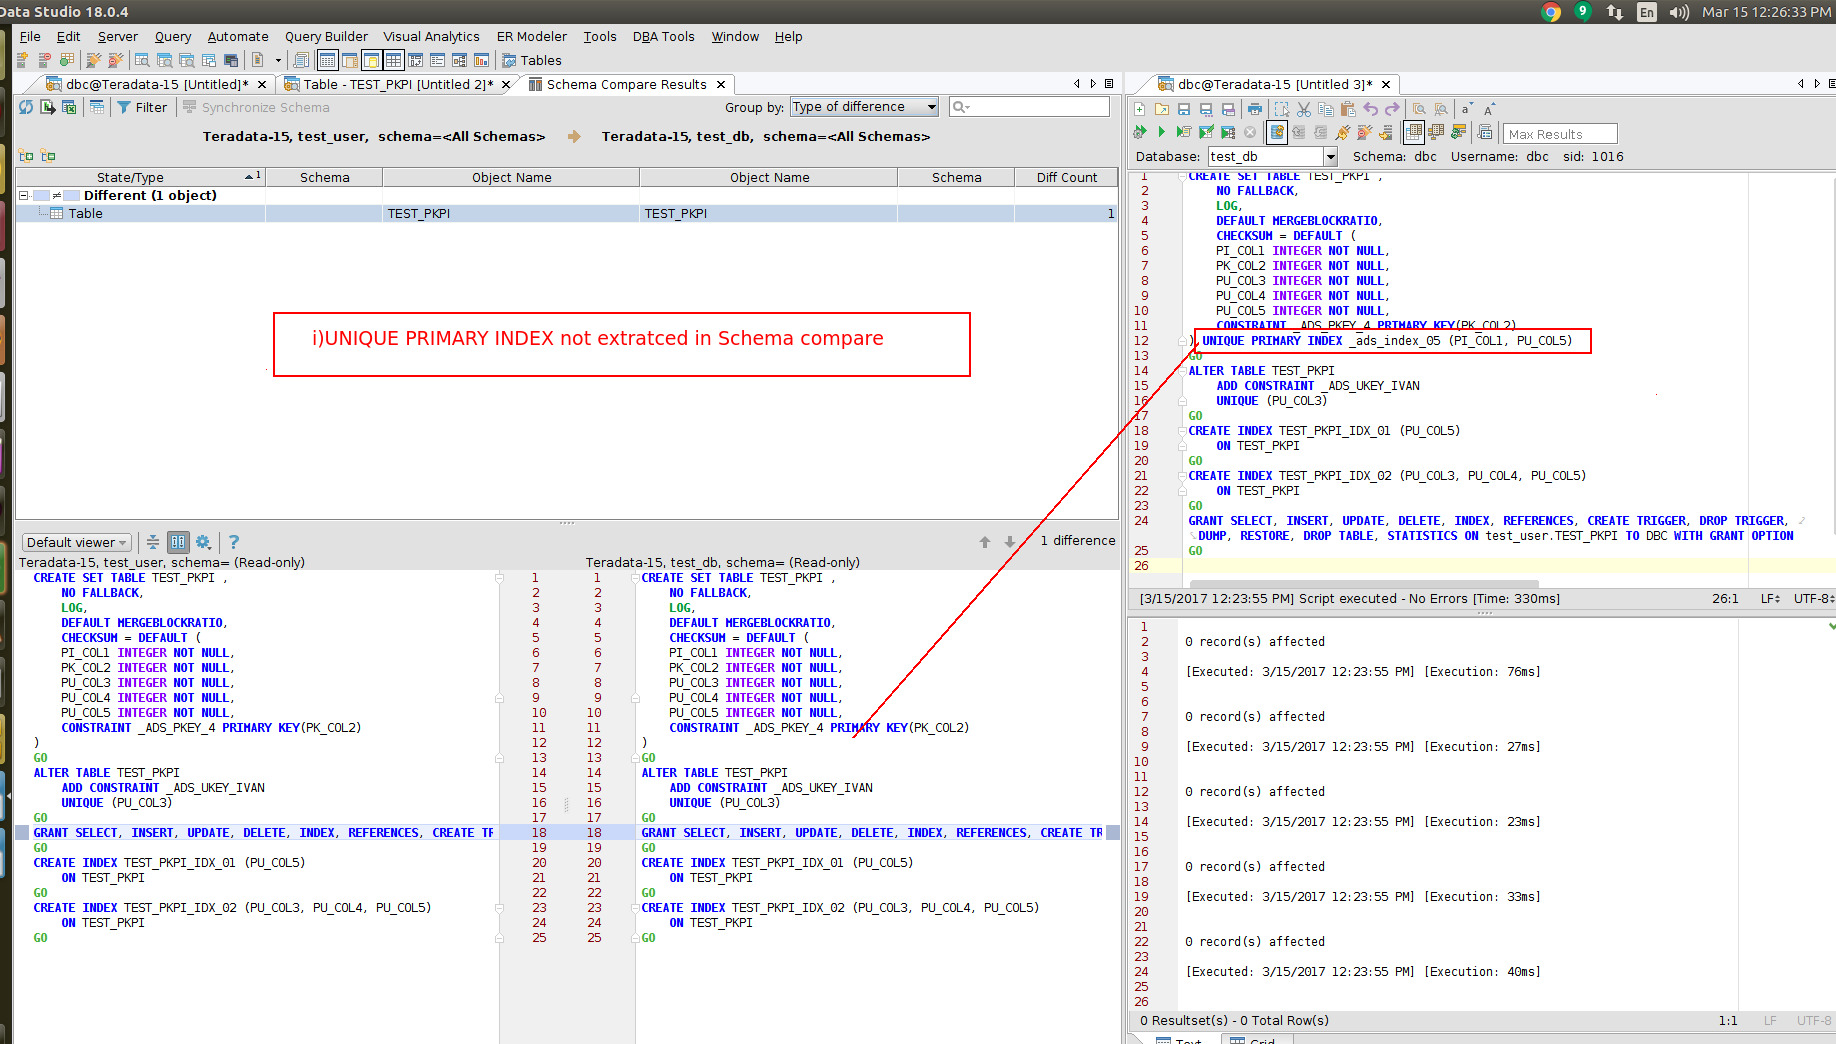
Task: Click the open file icon in SQL editor
Action: pyautogui.click(x=1162, y=109)
